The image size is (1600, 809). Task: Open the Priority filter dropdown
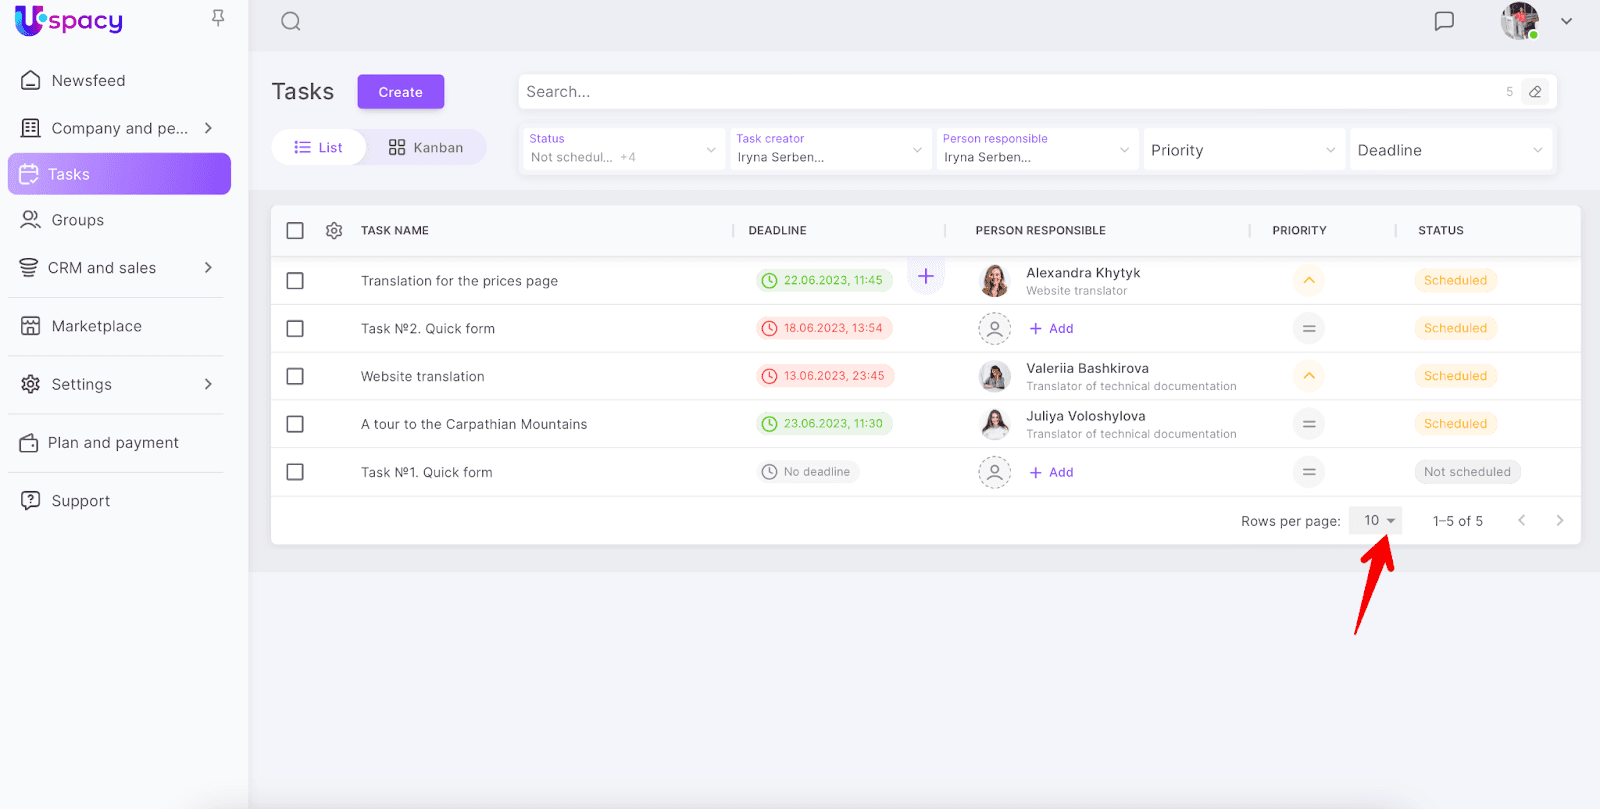[x=1242, y=150]
